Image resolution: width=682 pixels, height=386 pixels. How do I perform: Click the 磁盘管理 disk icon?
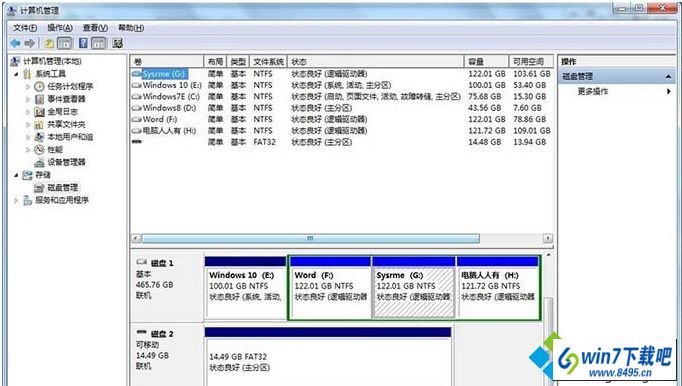(x=40, y=188)
